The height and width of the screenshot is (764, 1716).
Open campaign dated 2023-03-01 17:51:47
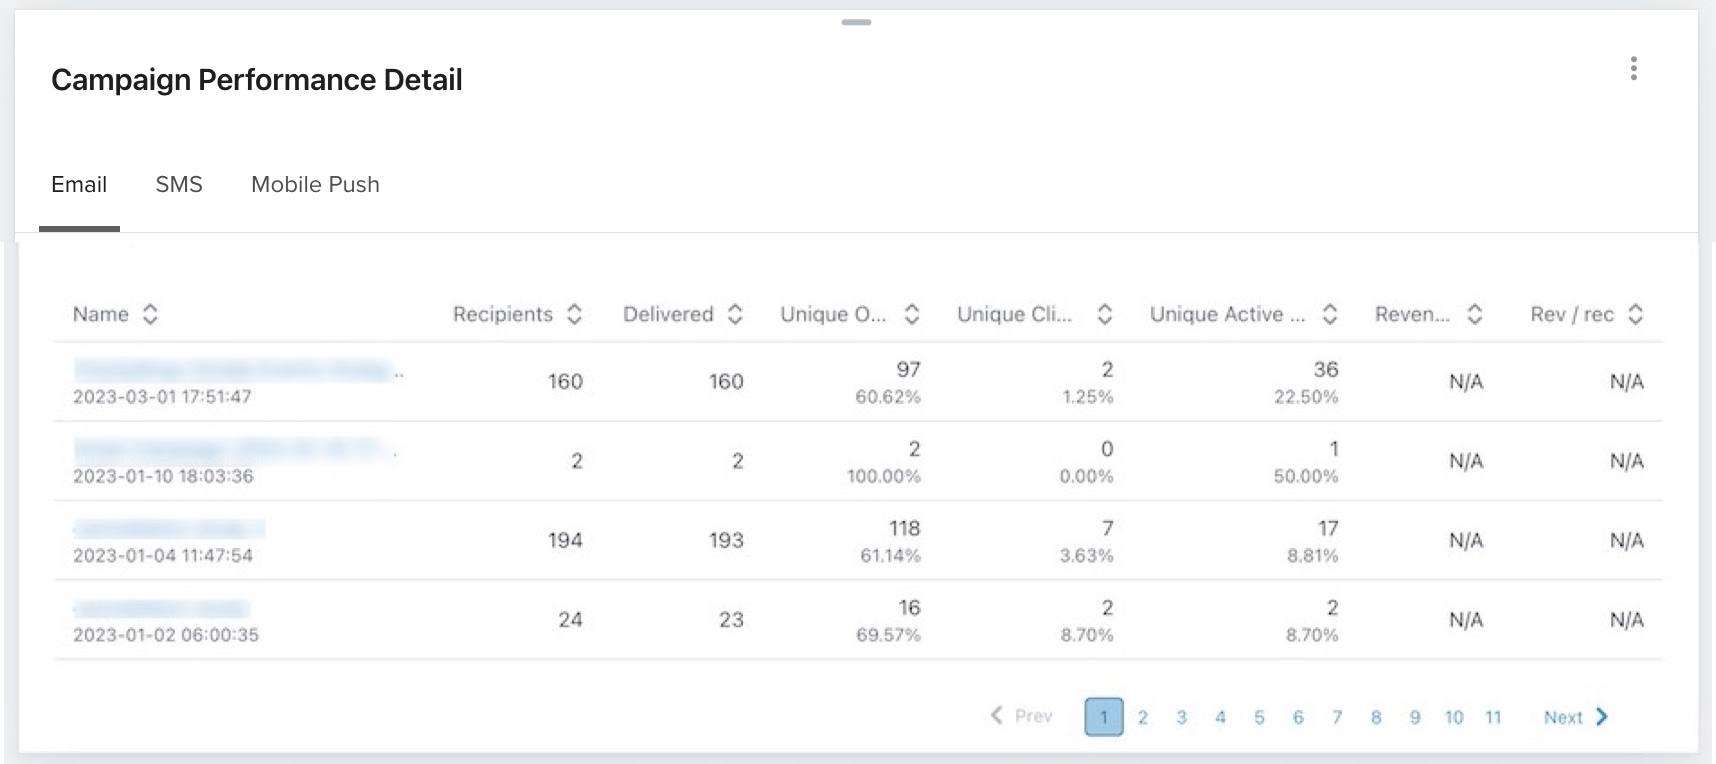click(x=235, y=371)
